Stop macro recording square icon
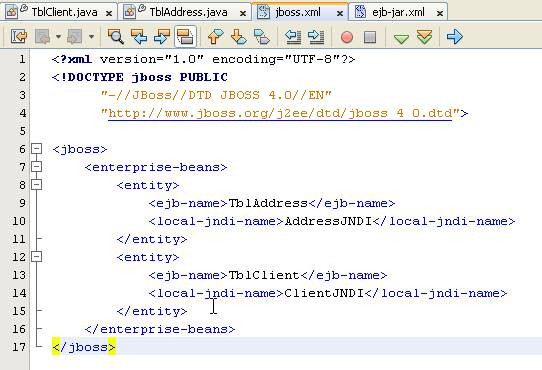Image resolution: width=542 pixels, height=370 pixels. point(370,37)
